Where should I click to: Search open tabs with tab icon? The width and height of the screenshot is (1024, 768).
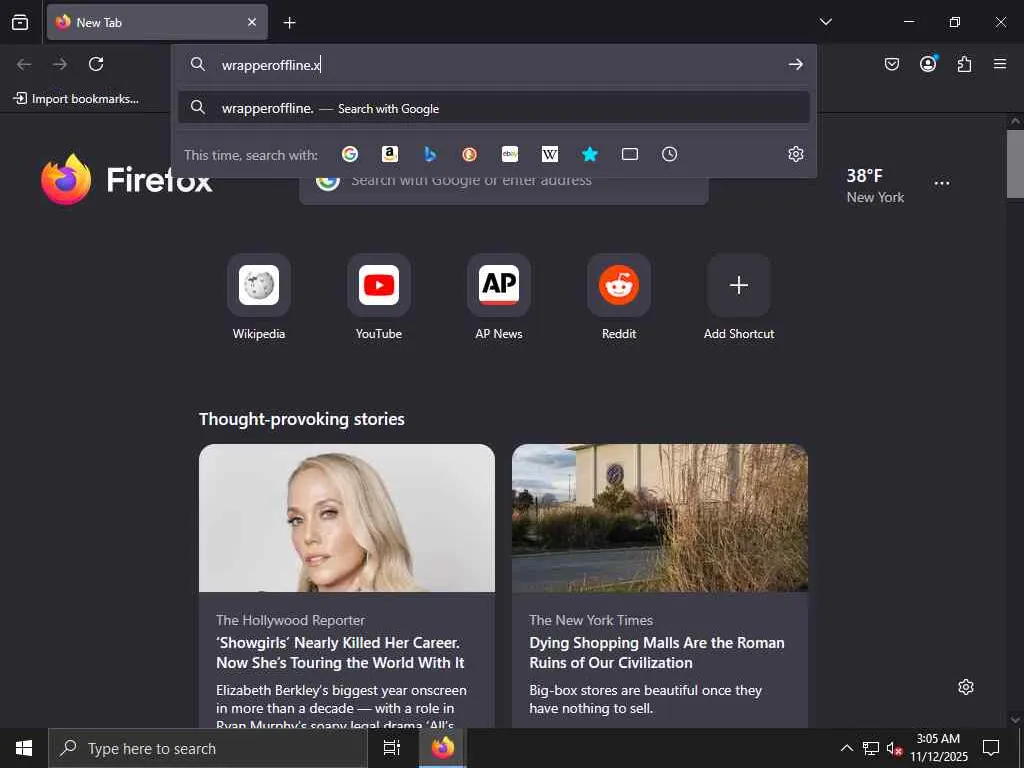click(x=630, y=154)
